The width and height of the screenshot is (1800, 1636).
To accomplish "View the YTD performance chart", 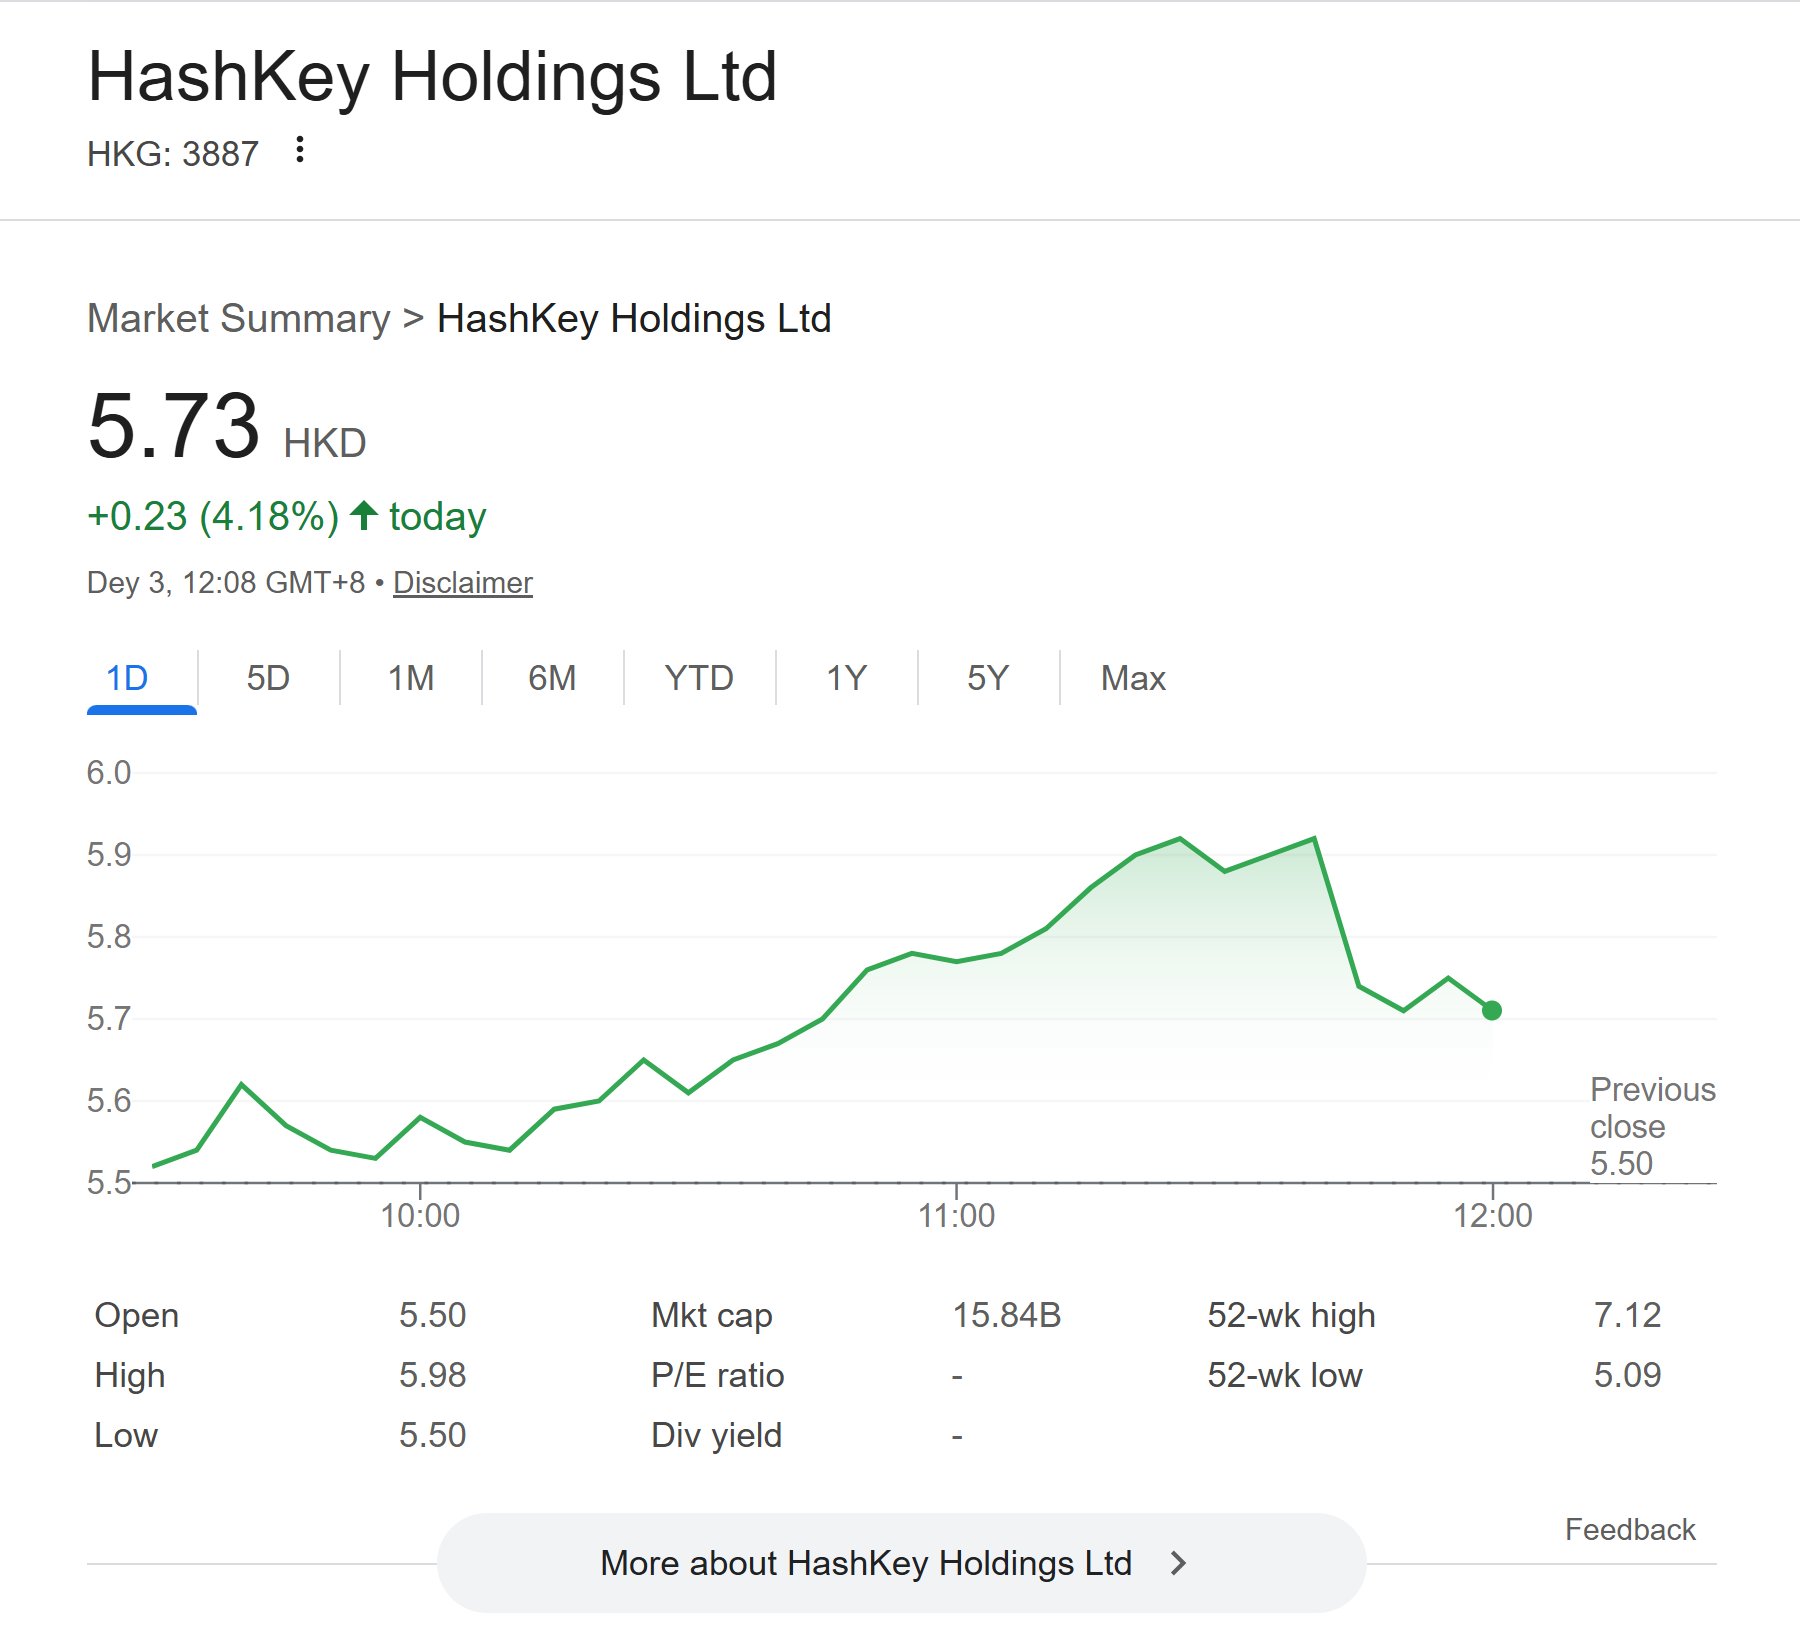I will (700, 677).
